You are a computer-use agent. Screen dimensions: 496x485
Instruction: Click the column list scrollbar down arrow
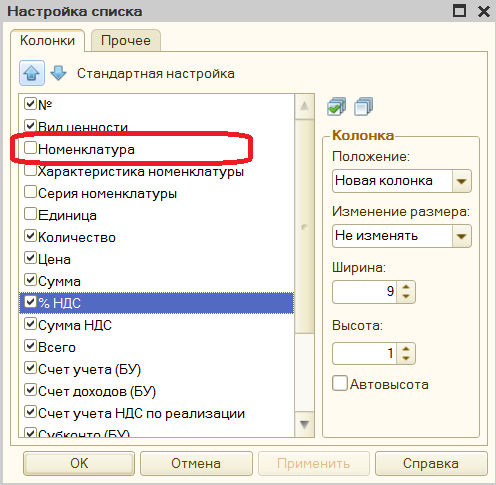304,424
